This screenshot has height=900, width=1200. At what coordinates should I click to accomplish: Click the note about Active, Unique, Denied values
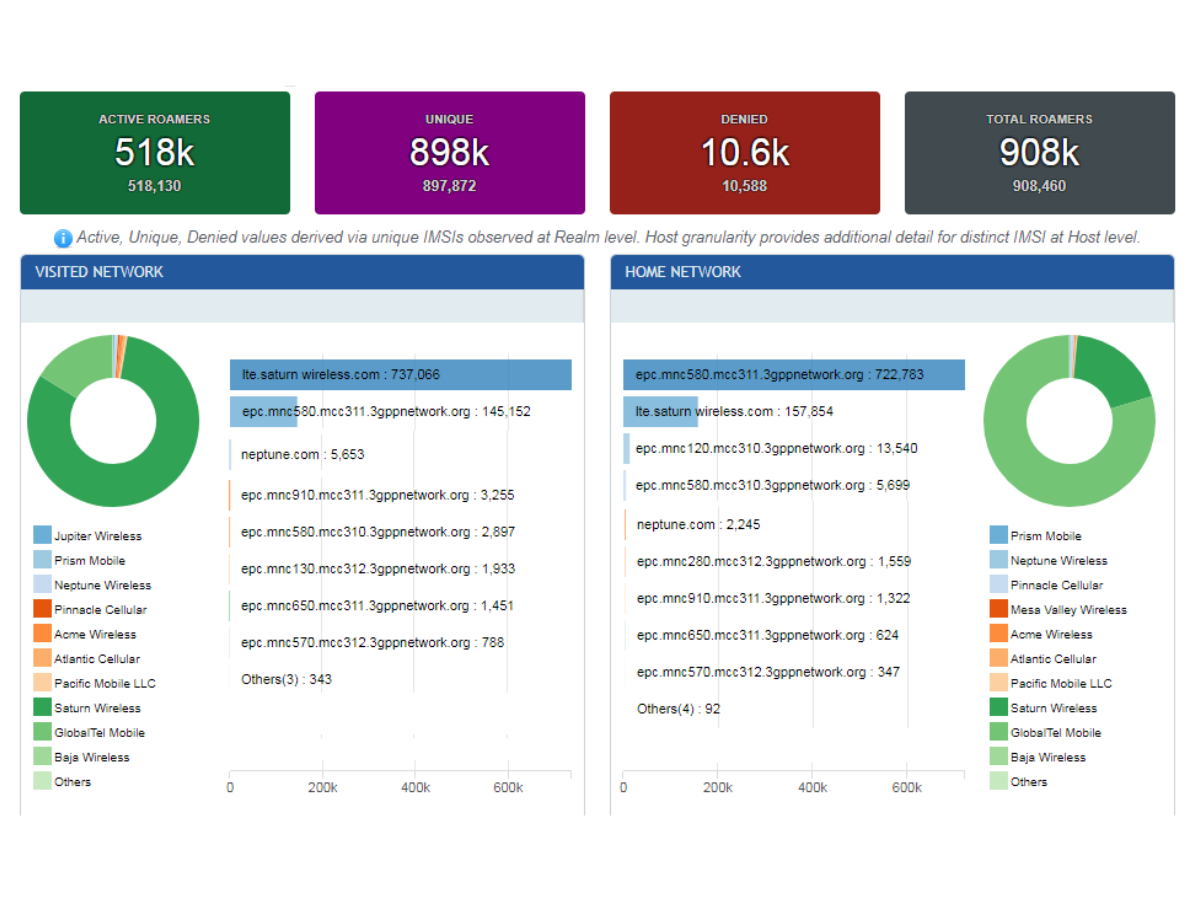click(608, 238)
